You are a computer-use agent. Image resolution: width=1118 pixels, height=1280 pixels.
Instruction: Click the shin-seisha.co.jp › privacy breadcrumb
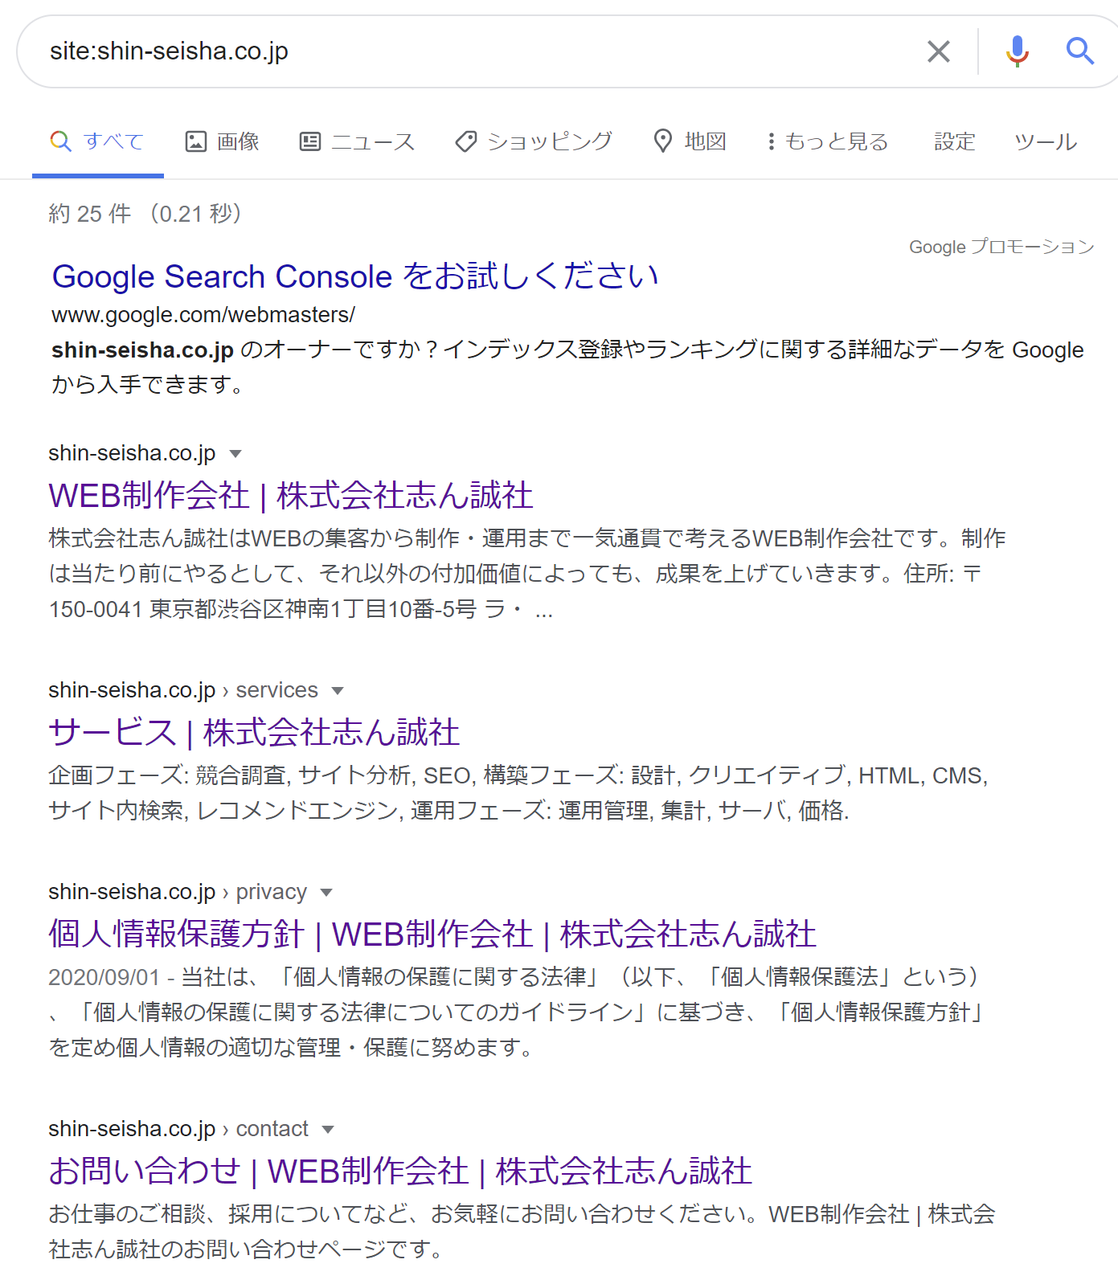(177, 891)
